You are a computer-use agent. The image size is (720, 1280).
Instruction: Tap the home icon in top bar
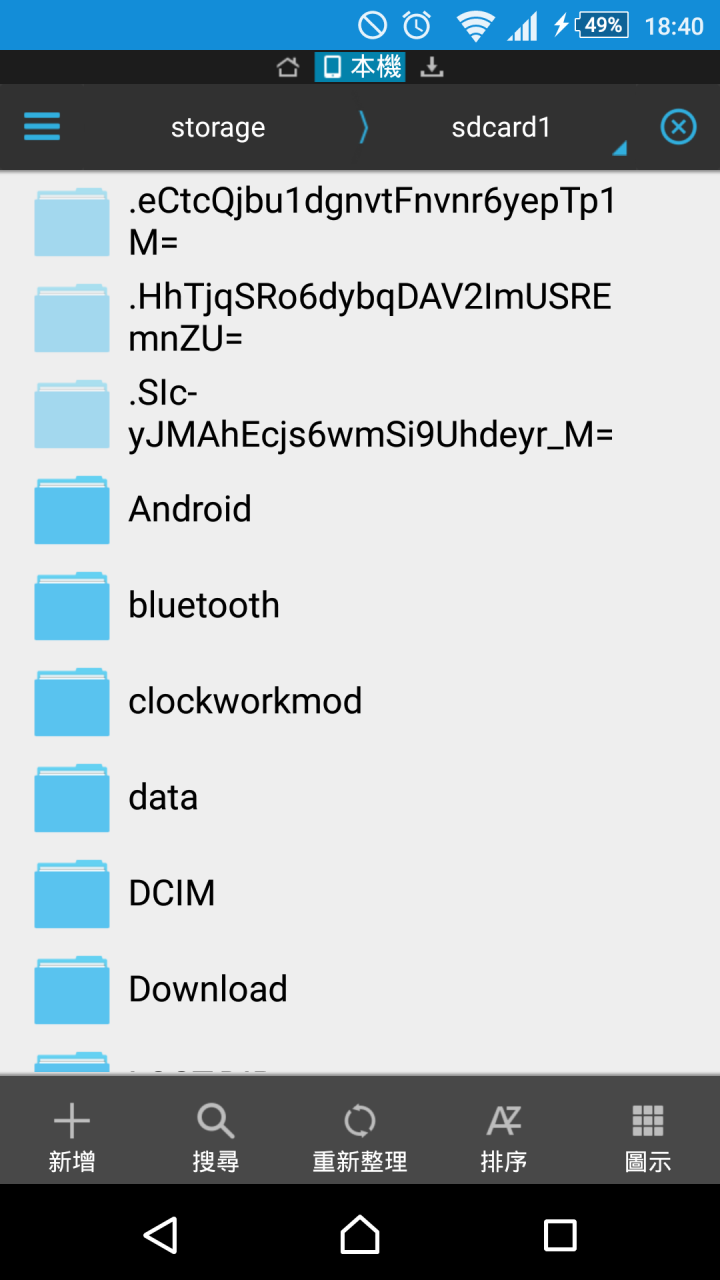point(288,67)
